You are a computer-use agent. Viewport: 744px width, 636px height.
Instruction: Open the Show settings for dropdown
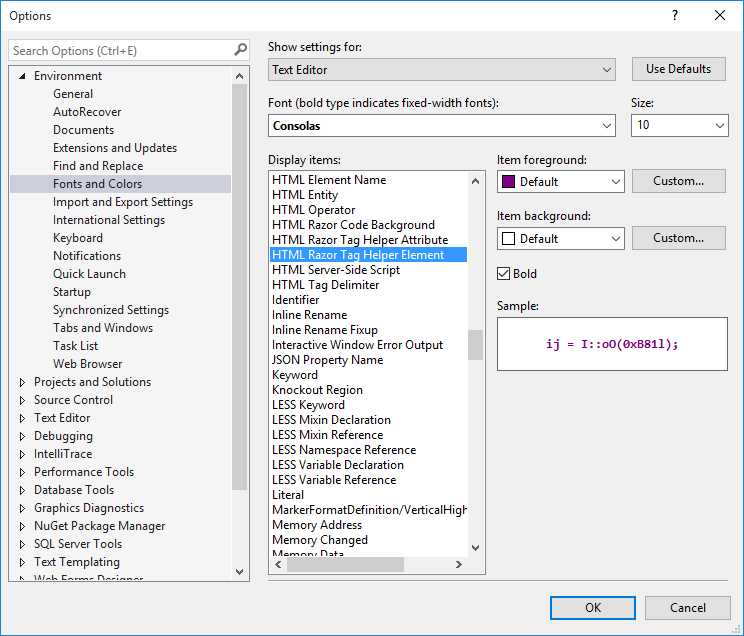(x=442, y=70)
